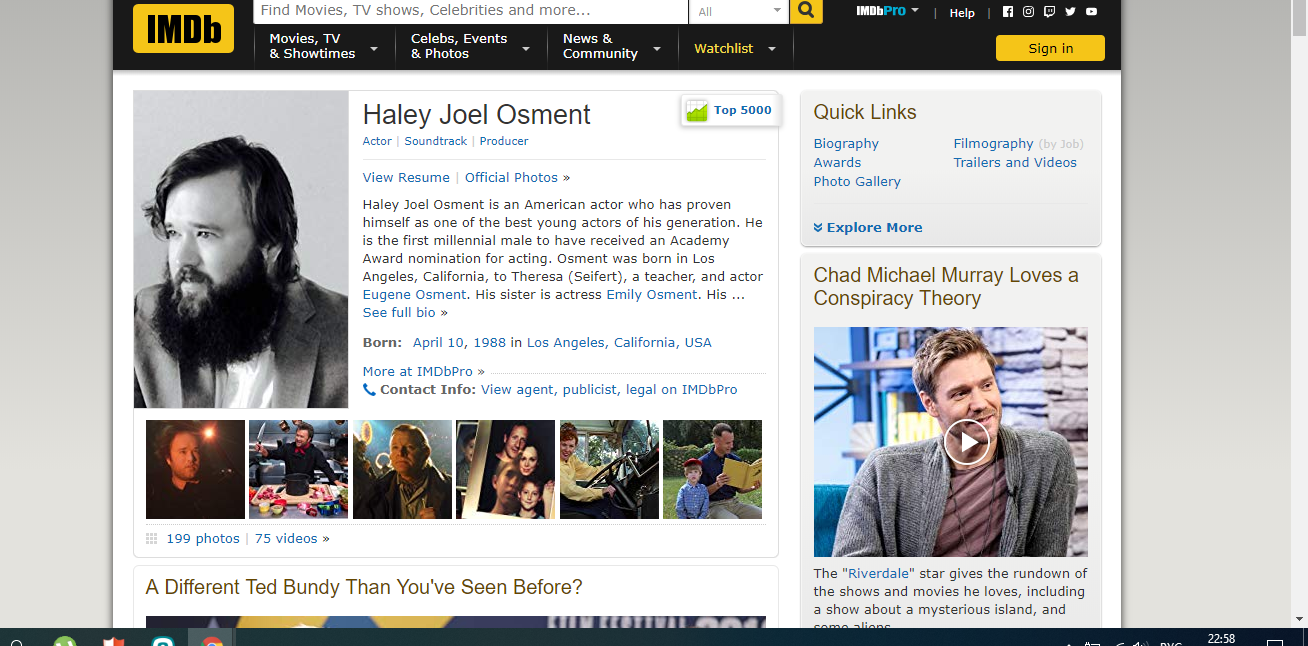Open the red bow tie cooking photo
The image size is (1308, 646).
(x=298, y=469)
